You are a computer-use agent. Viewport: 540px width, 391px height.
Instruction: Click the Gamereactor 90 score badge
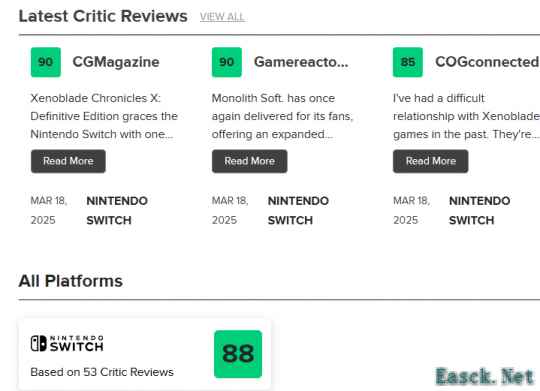point(227,62)
